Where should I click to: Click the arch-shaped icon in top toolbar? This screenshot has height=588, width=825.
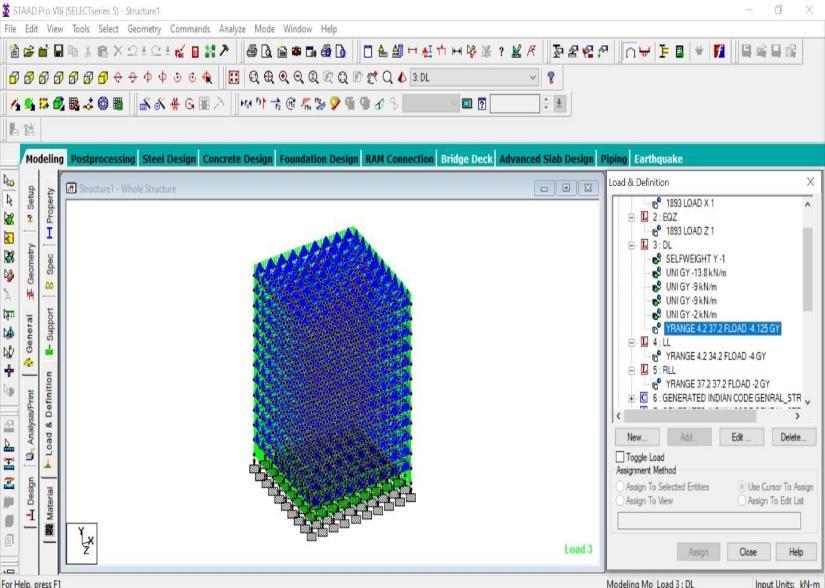(630, 51)
